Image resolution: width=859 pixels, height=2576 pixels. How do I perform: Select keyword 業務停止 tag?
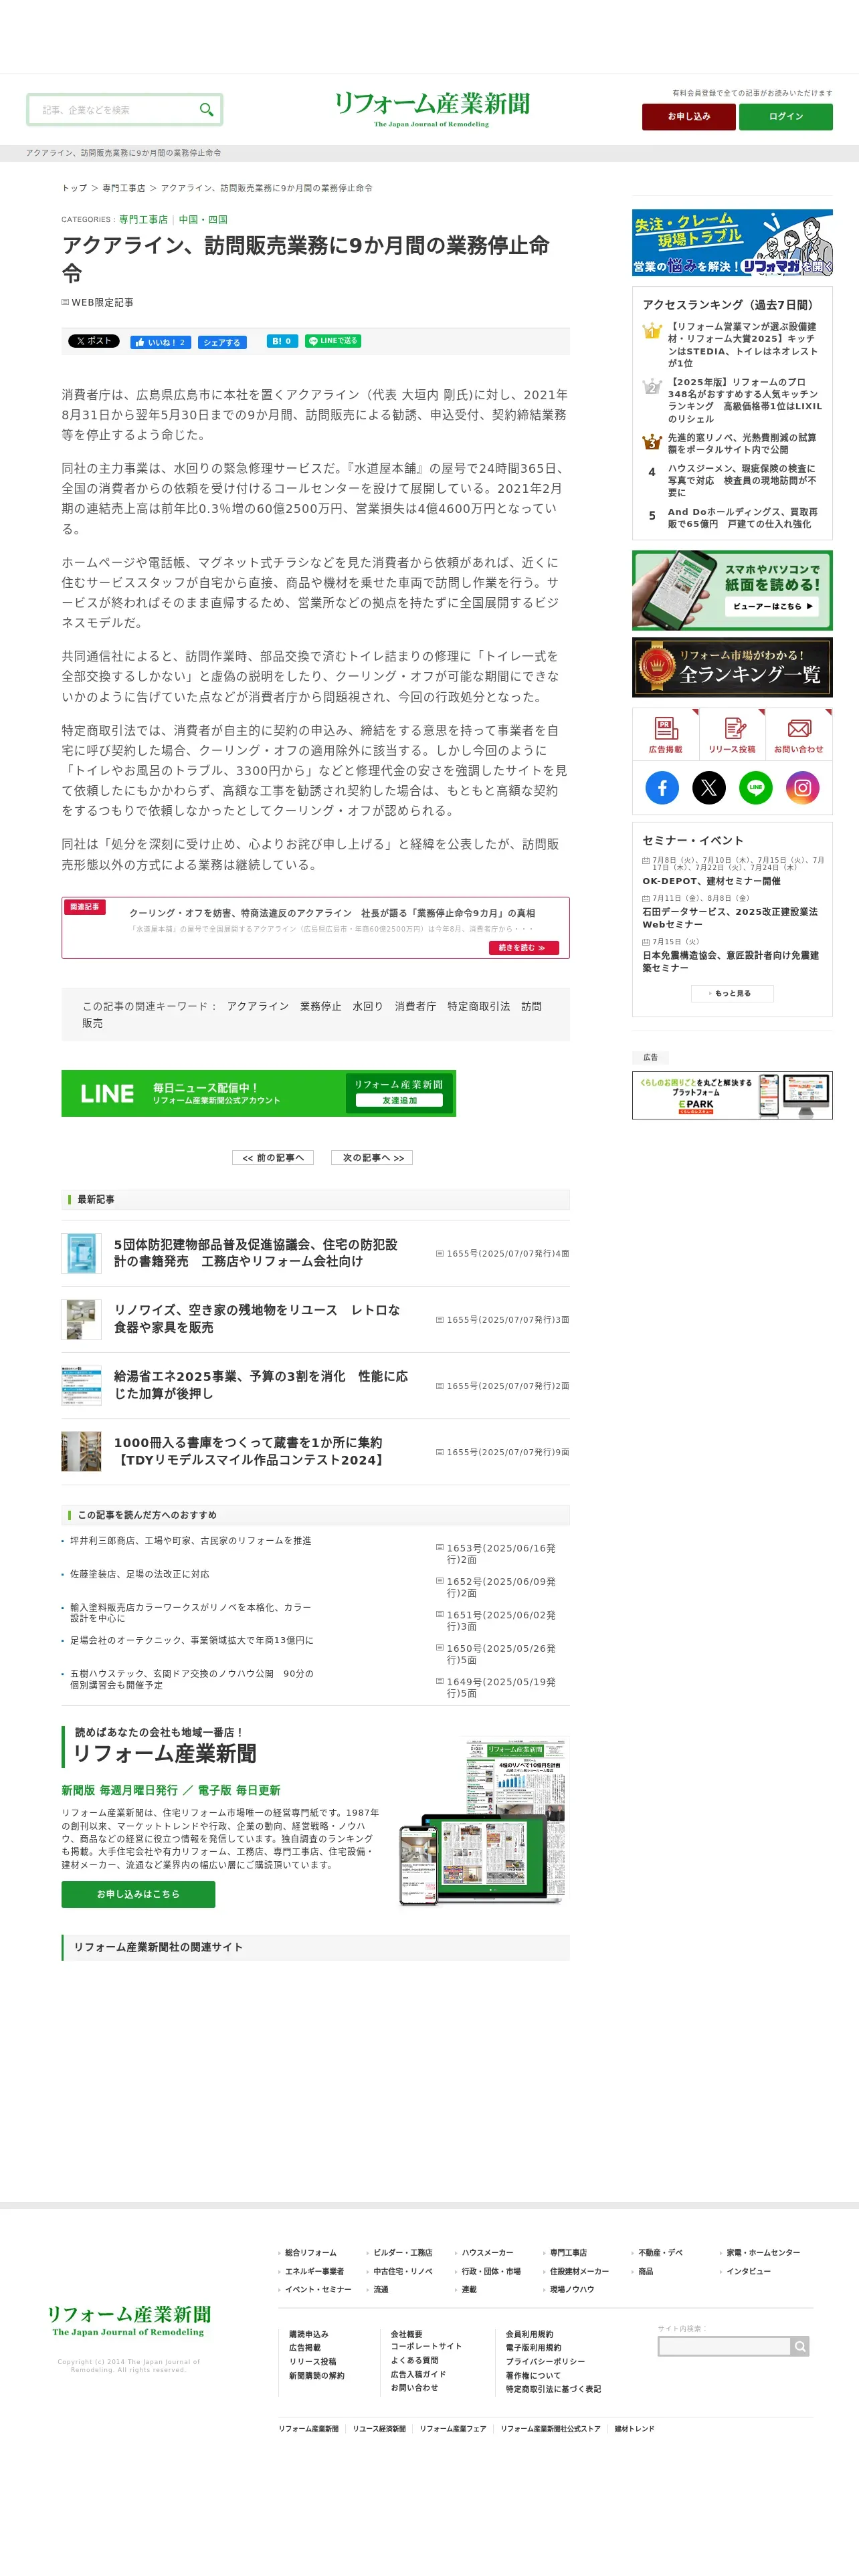[x=320, y=1006]
